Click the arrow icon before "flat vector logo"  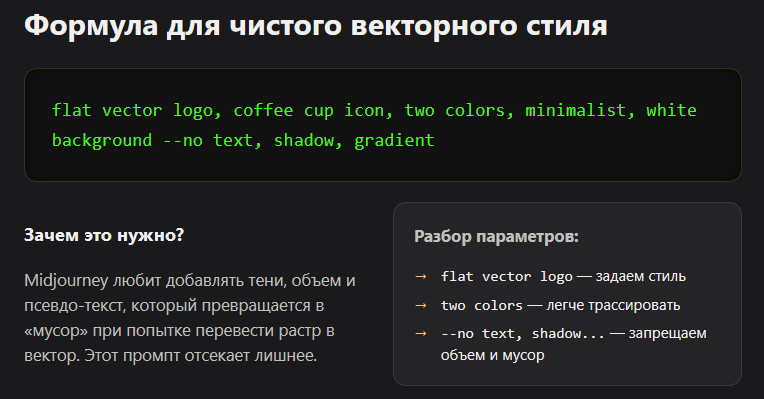(421, 276)
